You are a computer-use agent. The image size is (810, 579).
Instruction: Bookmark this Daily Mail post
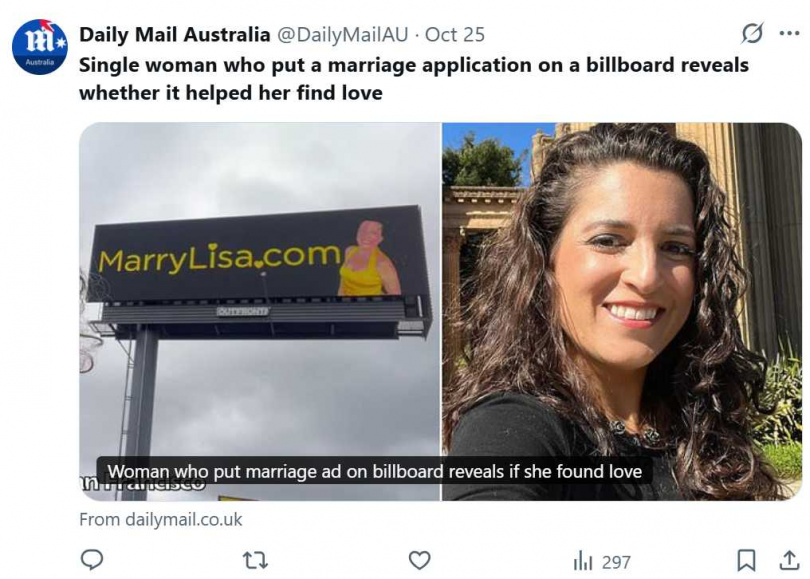coord(746,560)
